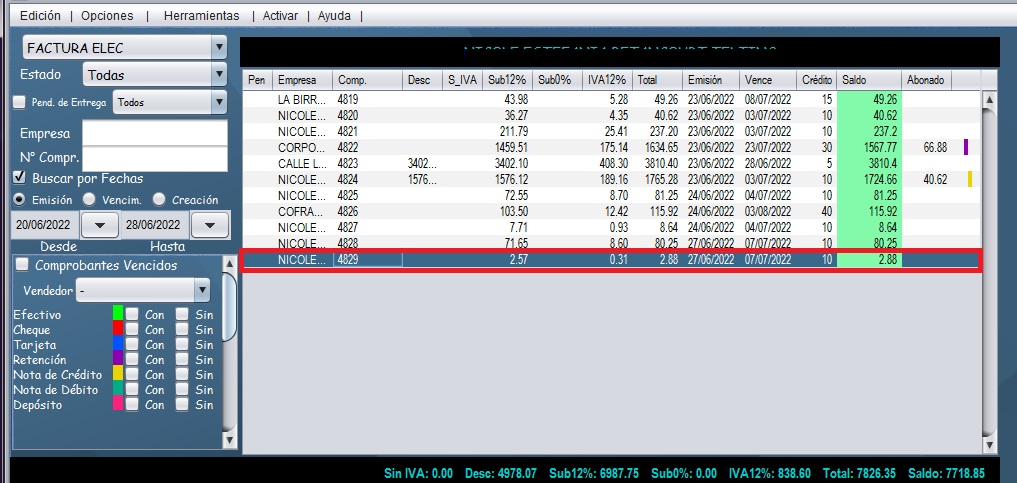Viewport: 1017px width, 483px height.
Task: Open the Herramientas menu
Action: (x=201, y=16)
